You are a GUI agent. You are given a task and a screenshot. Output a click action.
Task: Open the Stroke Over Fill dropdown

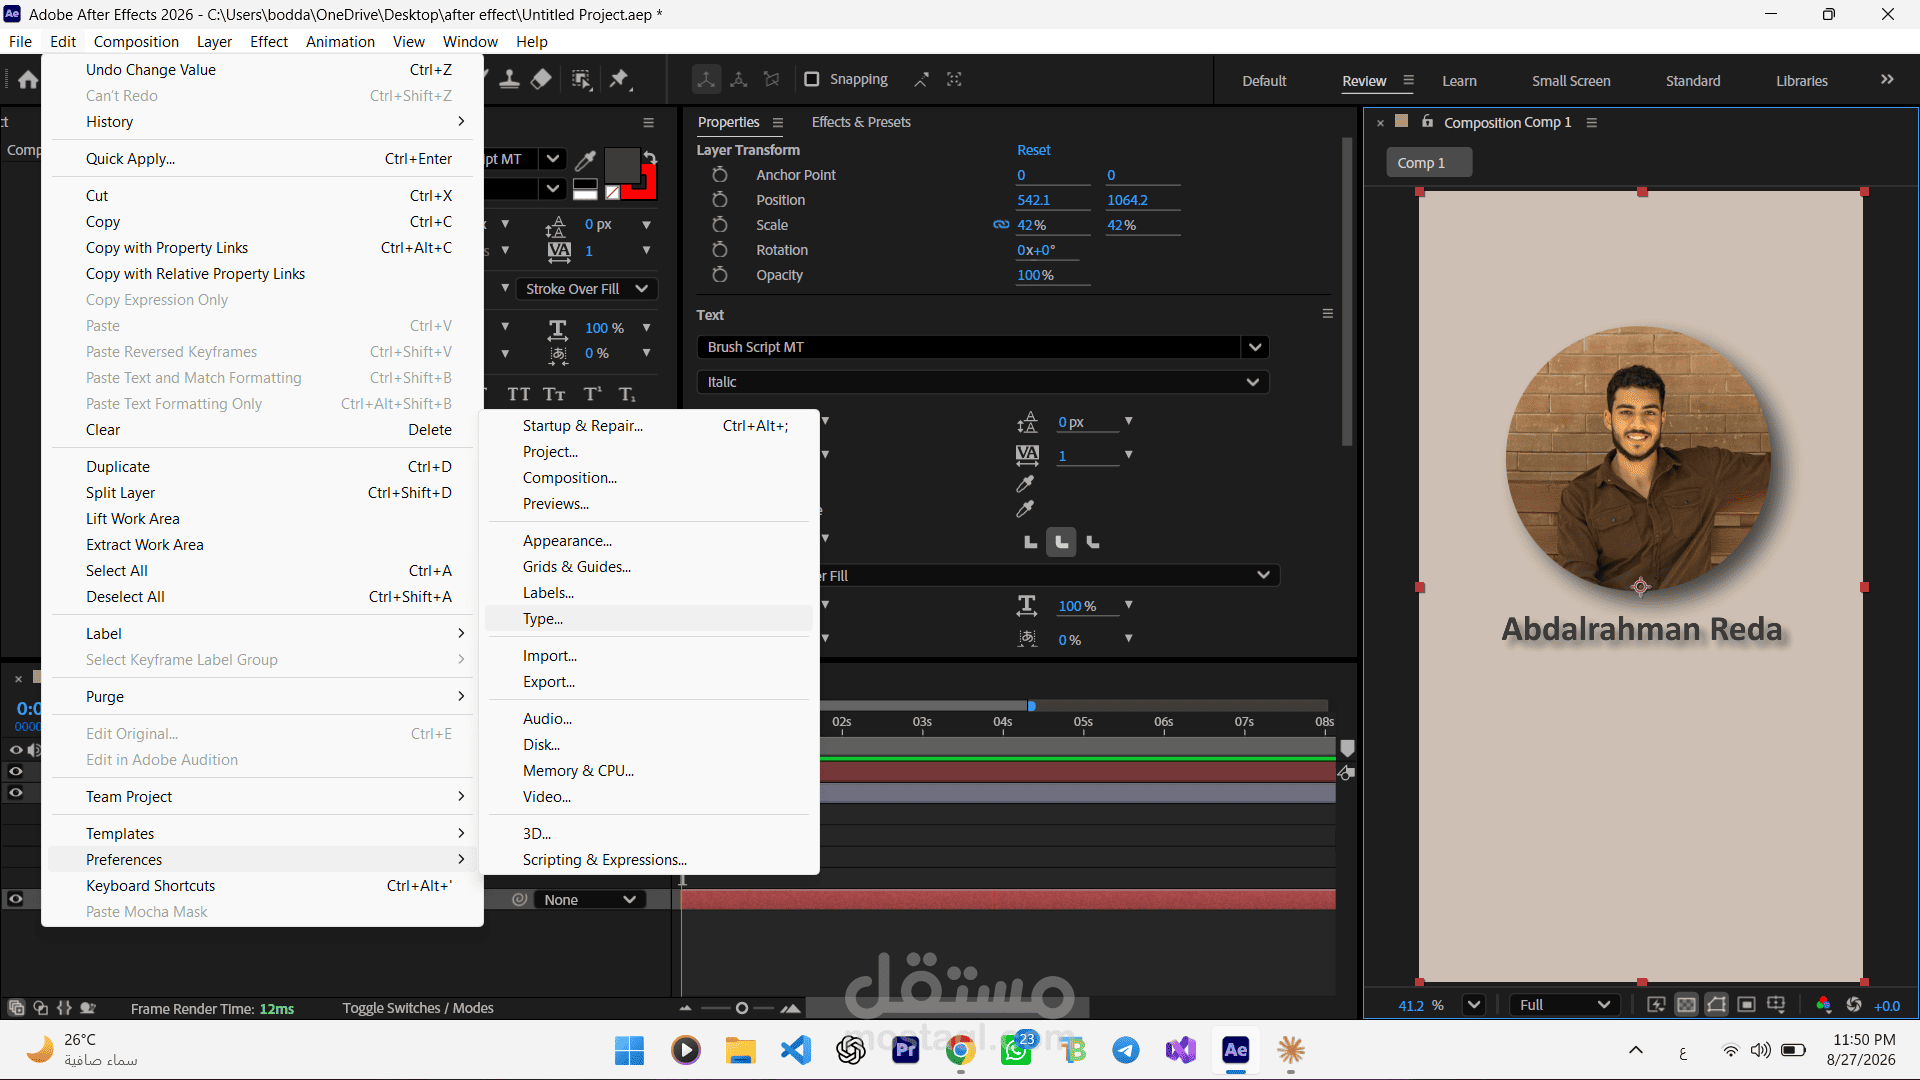click(587, 289)
